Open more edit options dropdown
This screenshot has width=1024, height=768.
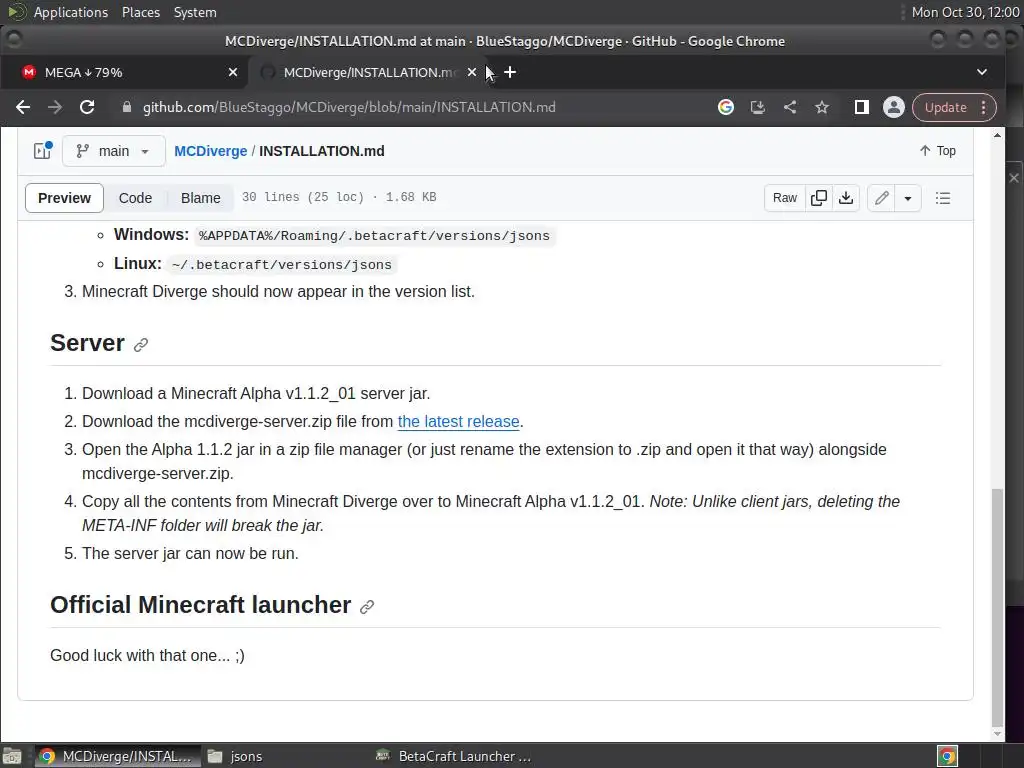coord(908,198)
